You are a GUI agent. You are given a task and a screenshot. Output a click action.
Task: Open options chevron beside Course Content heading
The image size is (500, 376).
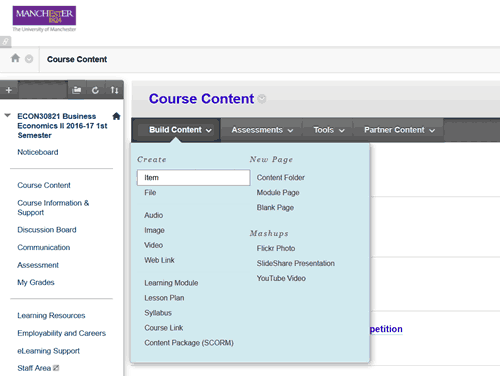click(x=262, y=99)
